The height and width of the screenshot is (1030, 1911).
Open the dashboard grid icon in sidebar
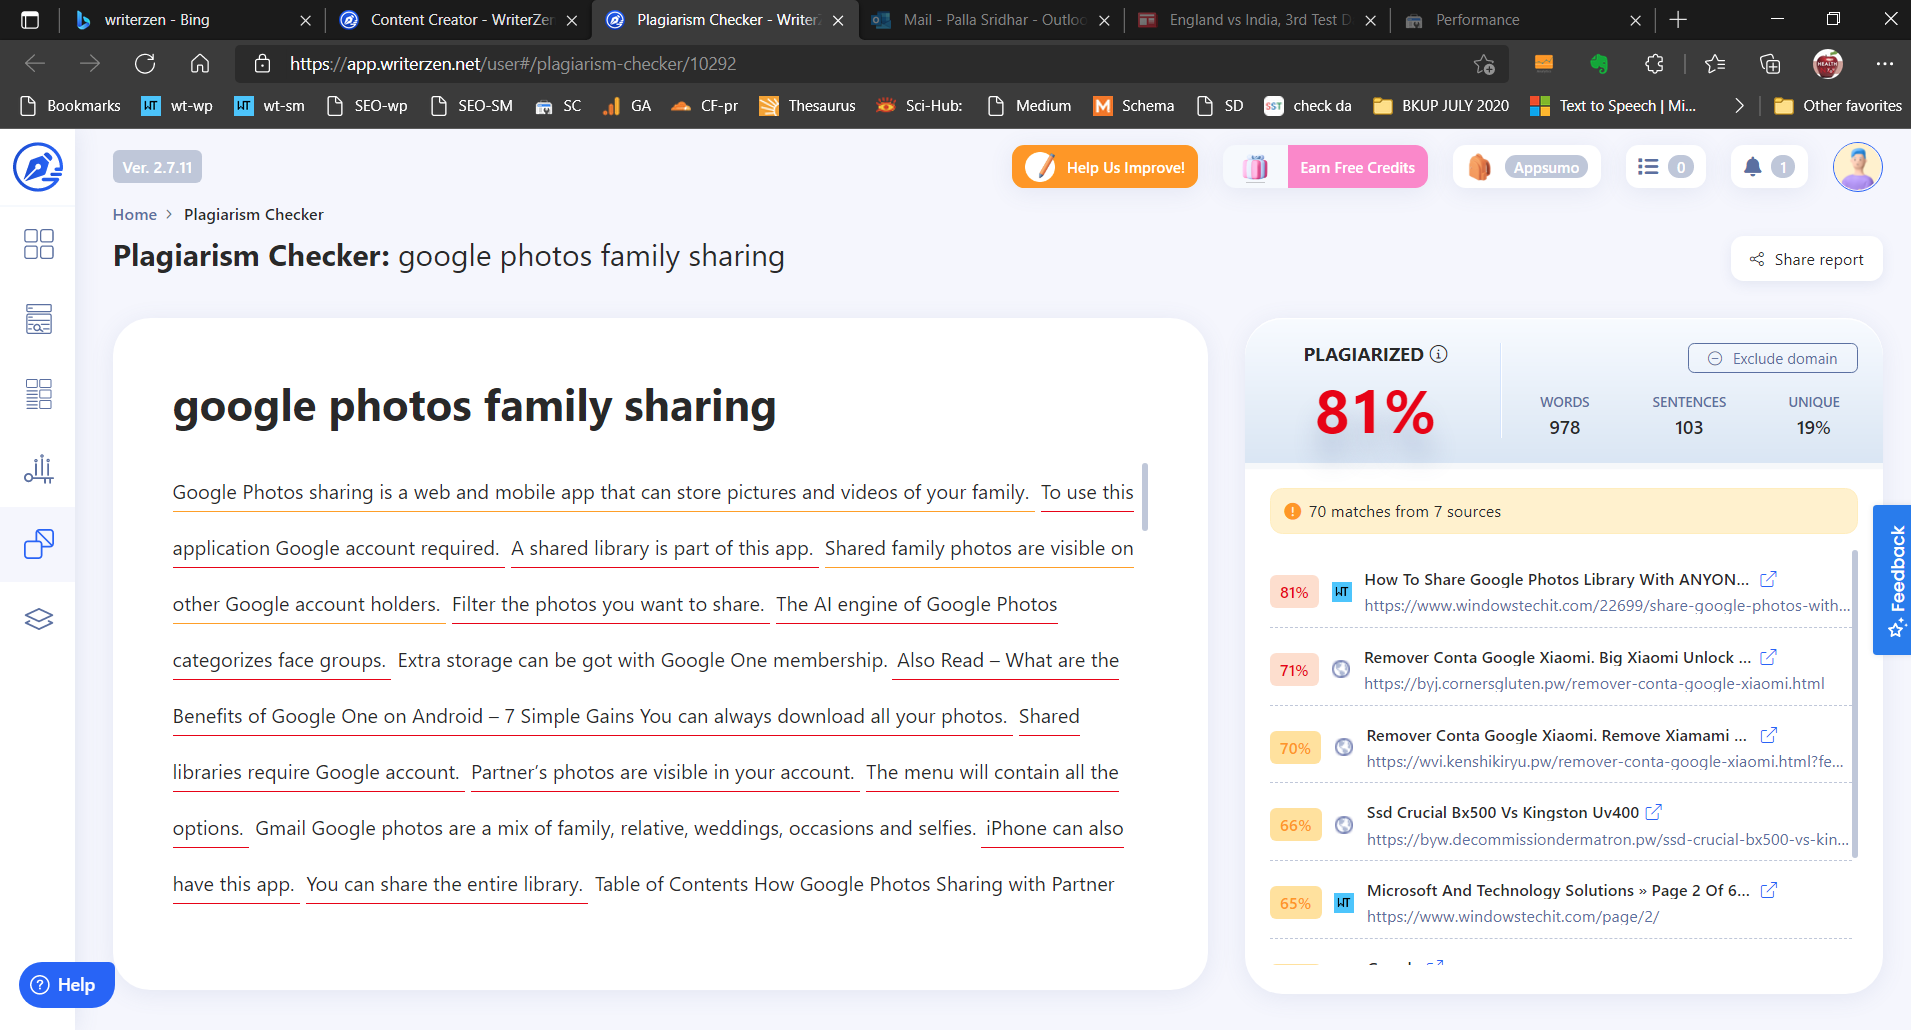38,244
